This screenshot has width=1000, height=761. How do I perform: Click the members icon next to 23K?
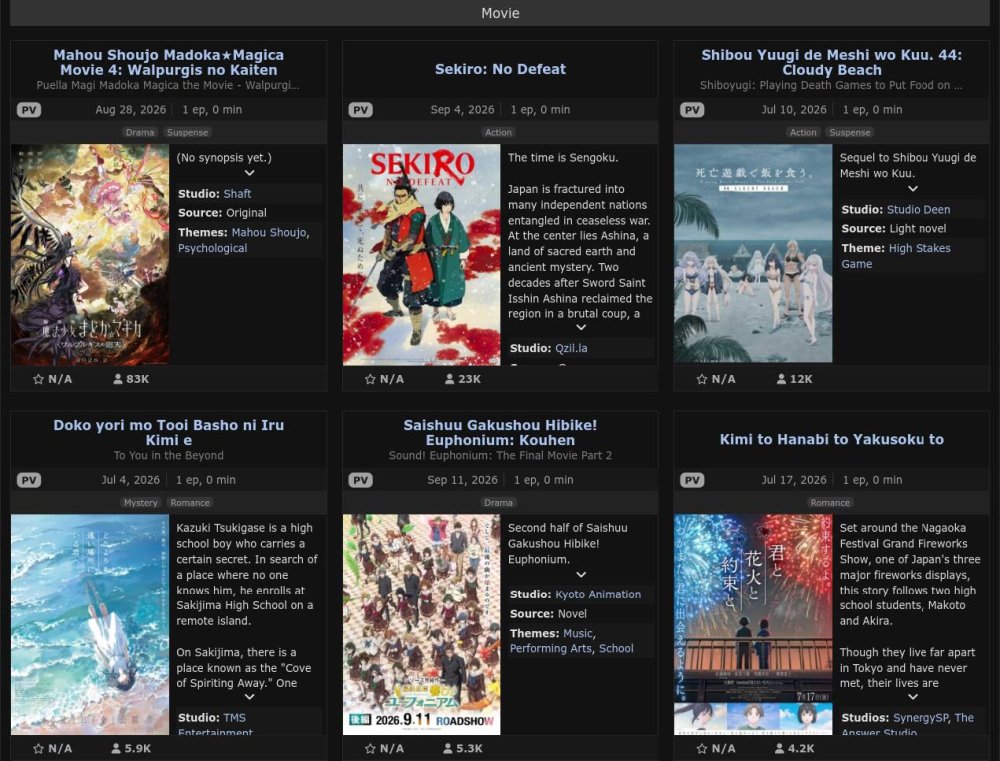pos(449,379)
